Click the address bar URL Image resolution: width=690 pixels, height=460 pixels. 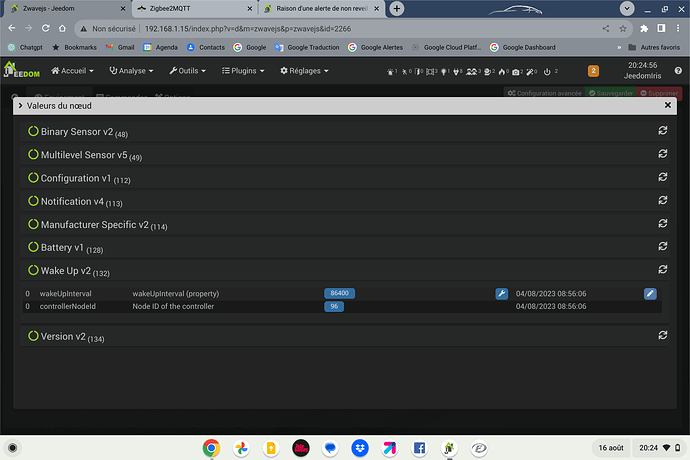tap(248, 29)
